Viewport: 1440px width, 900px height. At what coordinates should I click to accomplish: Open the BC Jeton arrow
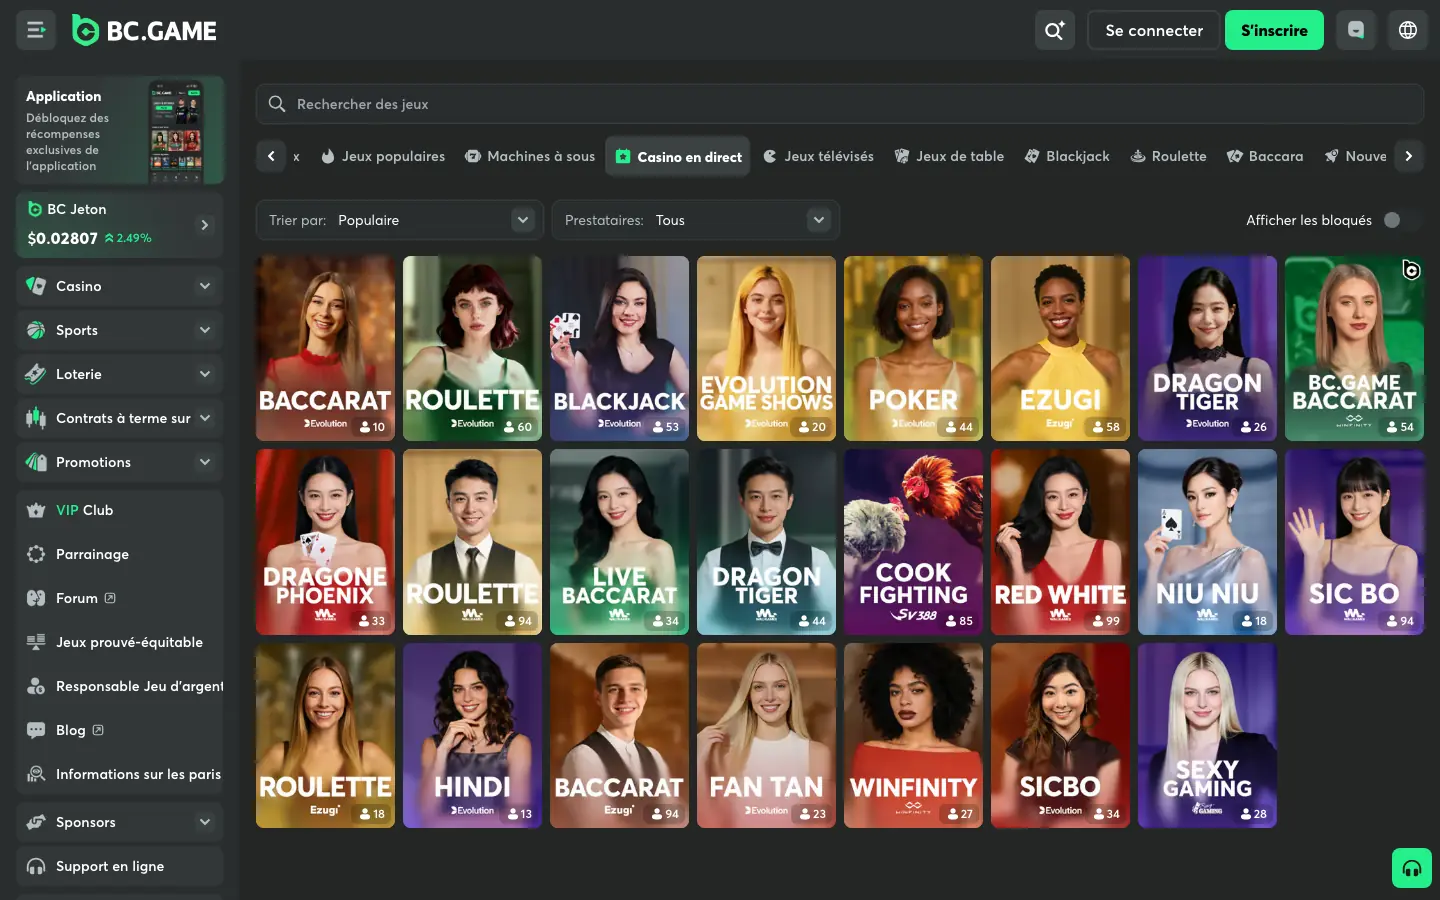pyautogui.click(x=205, y=225)
